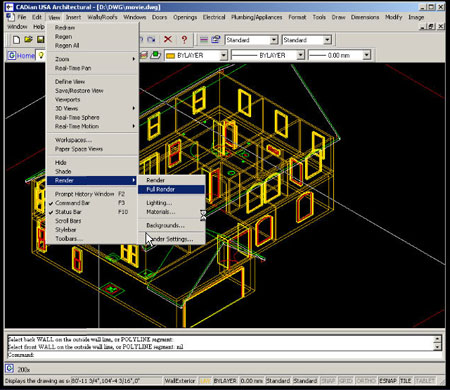The width and height of the screenshot is (450, 390).
Task: Click the yellow BYLAYER color swatch
Action: 170,56
